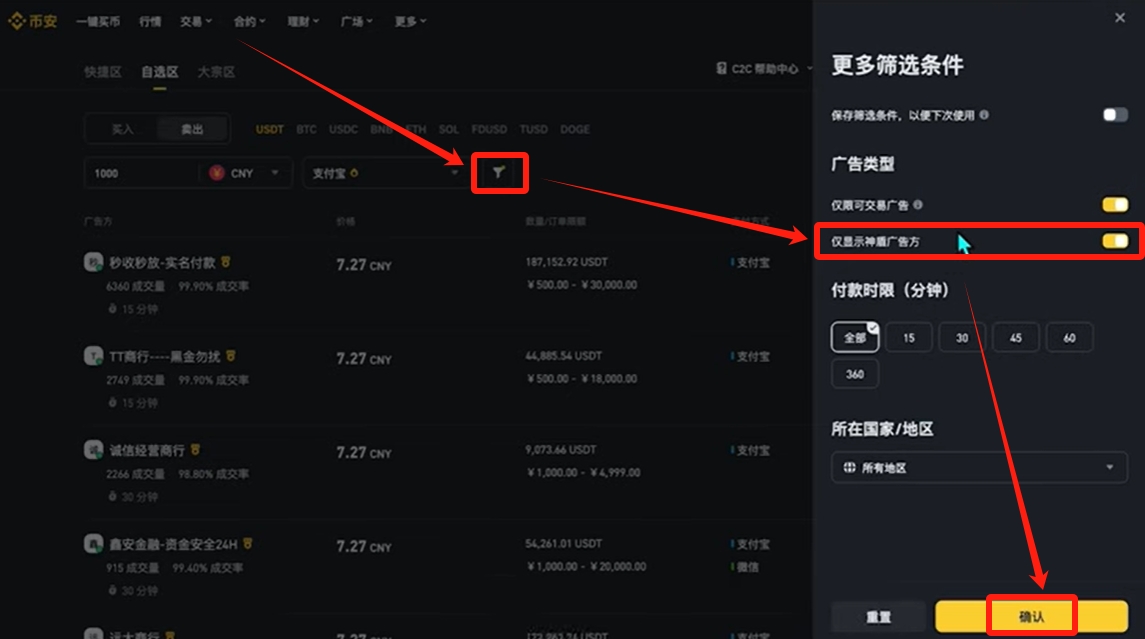Turn off 仅显示神盾广告方 toggle
This screenshot has height=639, width=1145.
[x=1115, y=241]
